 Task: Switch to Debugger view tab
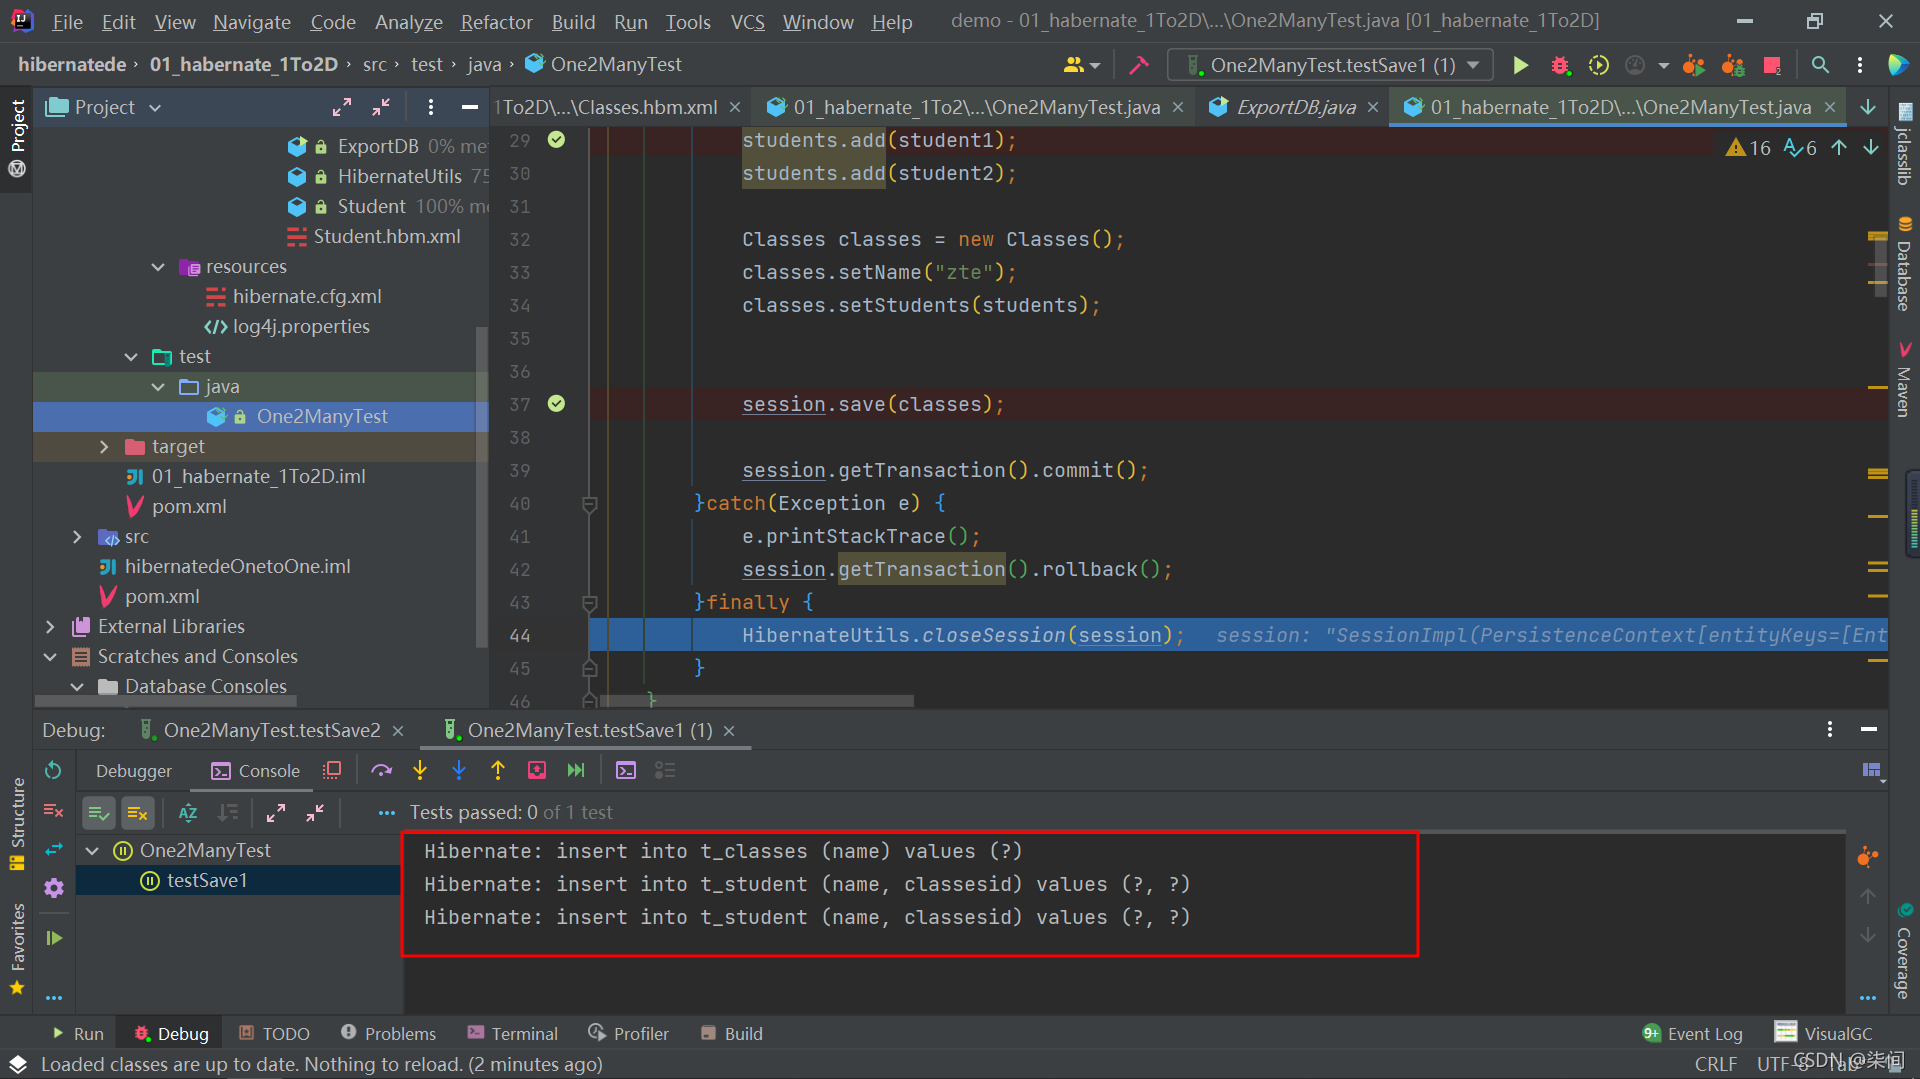(134, 771)
